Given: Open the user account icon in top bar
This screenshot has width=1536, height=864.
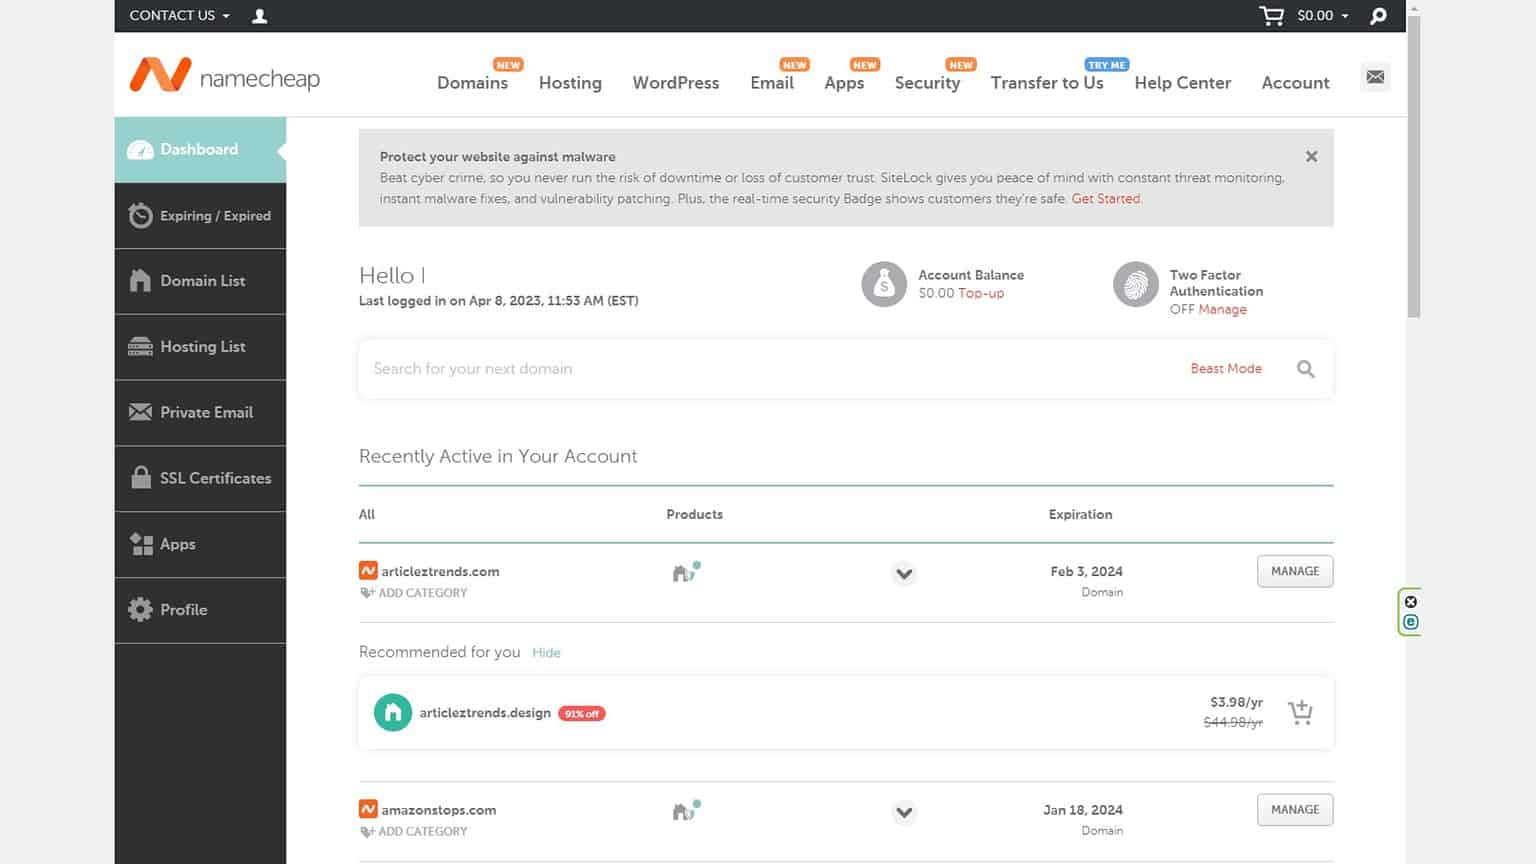Looking at the screenshot, I should click(x=259, y=16).
